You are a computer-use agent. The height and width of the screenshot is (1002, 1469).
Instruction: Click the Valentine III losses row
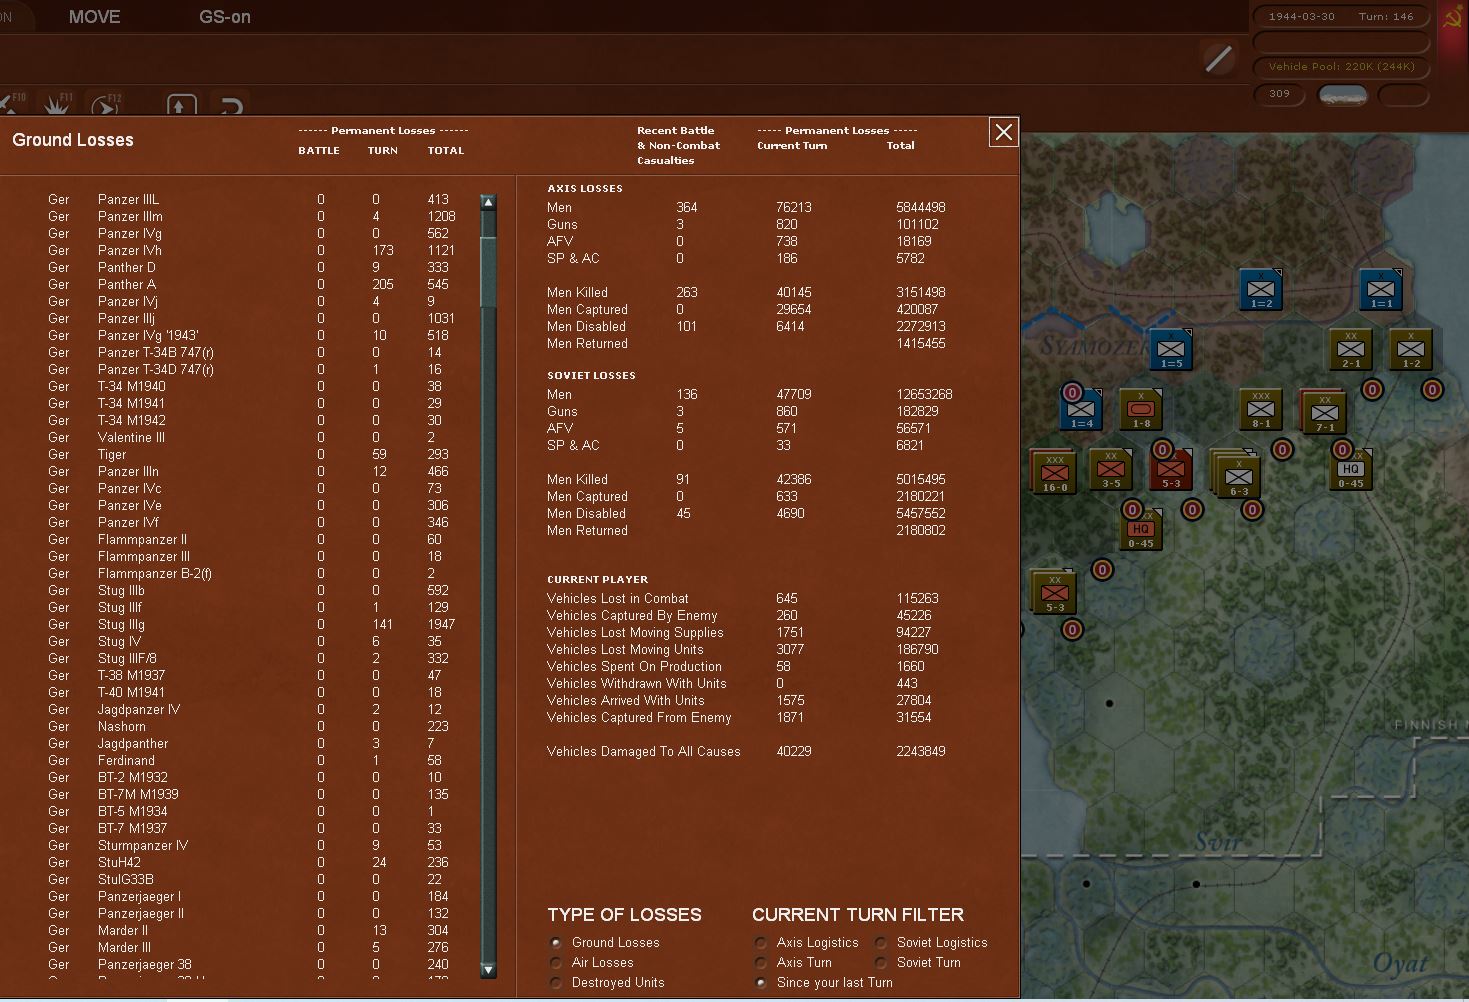(x=252, y=438)
